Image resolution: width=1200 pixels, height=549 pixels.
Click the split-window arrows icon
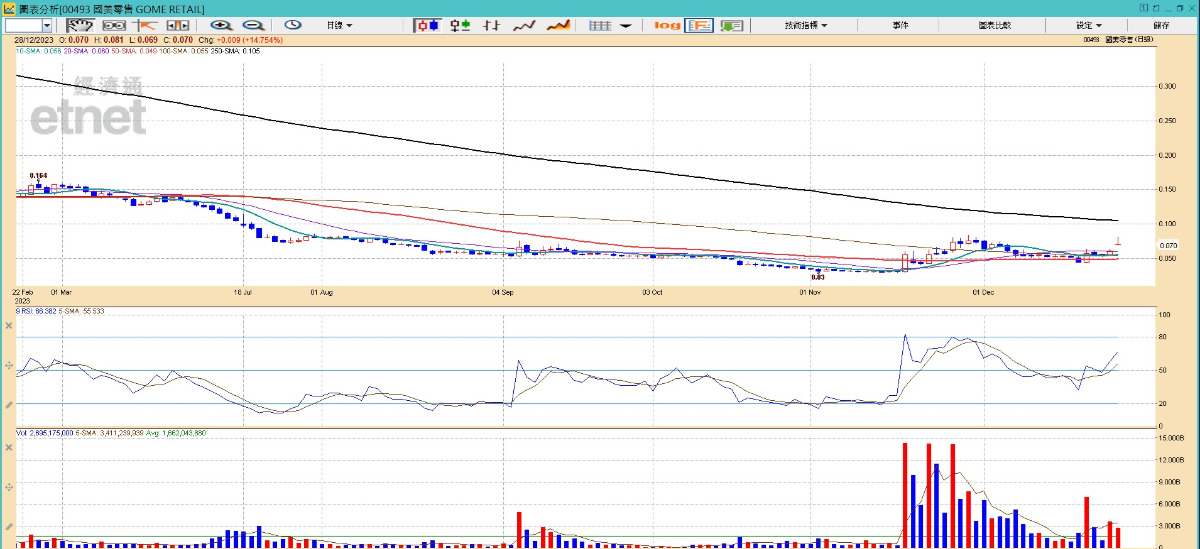pos(177,24)
